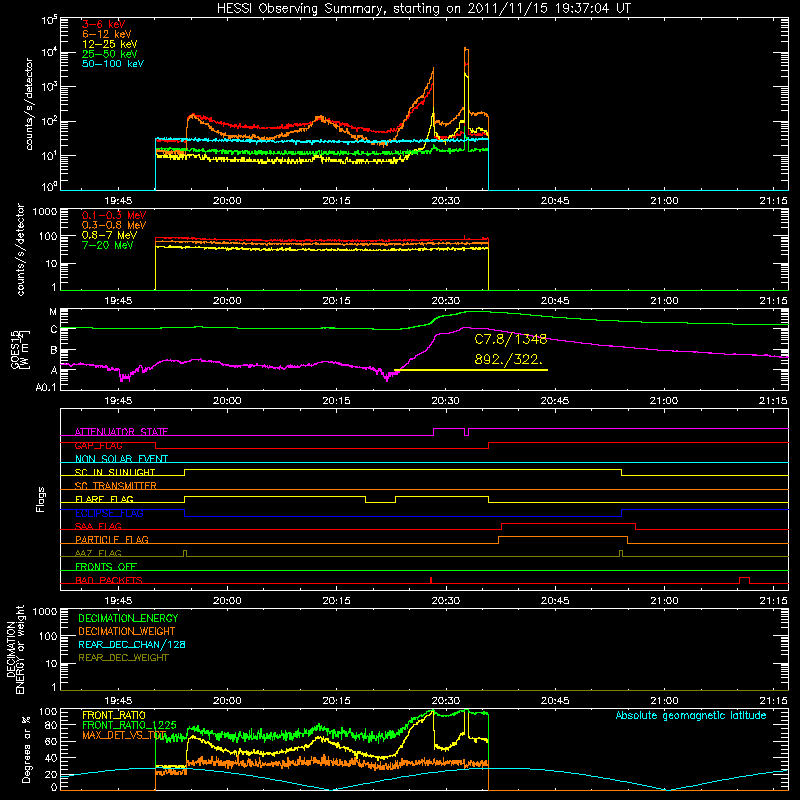Click the Degrees or % axis label

[x=26, y=749]
